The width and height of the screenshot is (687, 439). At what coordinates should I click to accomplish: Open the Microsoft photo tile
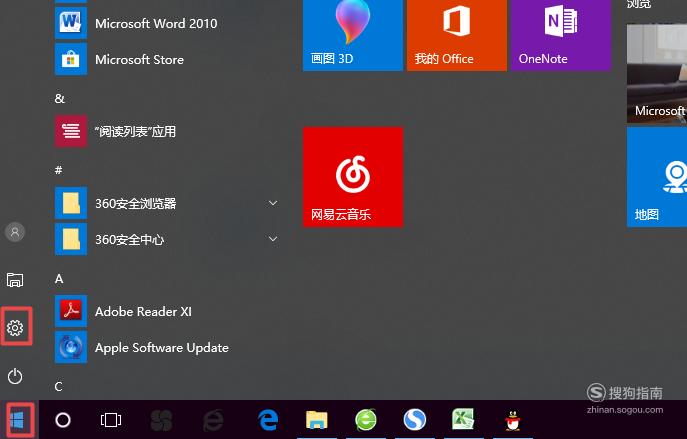[657, 73]
